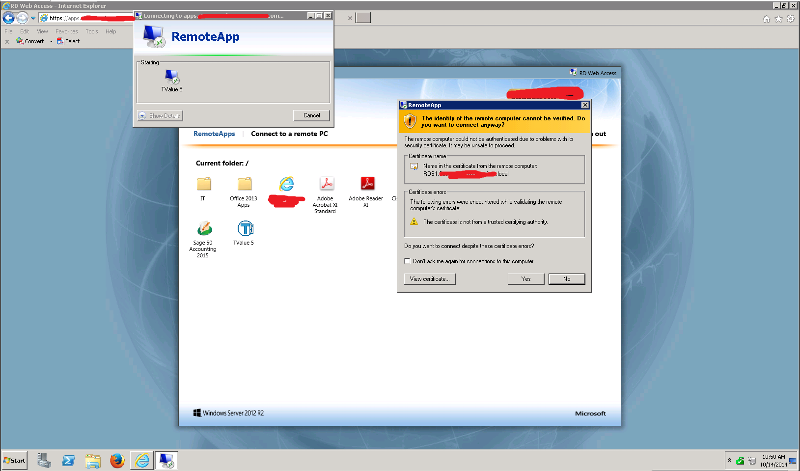The height and width of the screenshot is (471, 800).
Task: Go back in Internet Explorer
Action: [x=9, y=18]
